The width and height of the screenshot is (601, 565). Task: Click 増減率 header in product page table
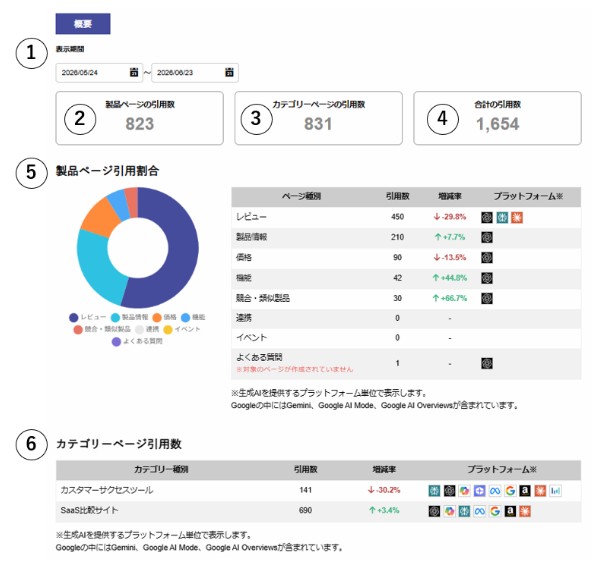point(450,196)
